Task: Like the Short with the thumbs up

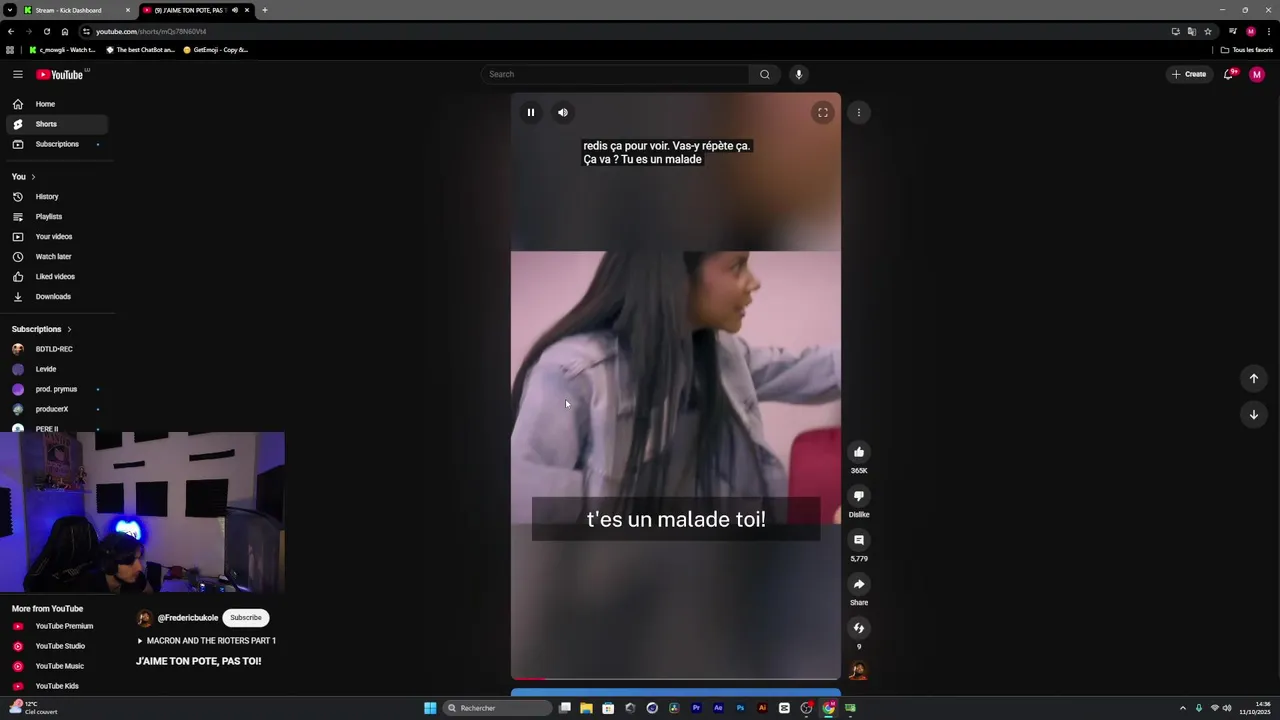Action: [859, 452]
